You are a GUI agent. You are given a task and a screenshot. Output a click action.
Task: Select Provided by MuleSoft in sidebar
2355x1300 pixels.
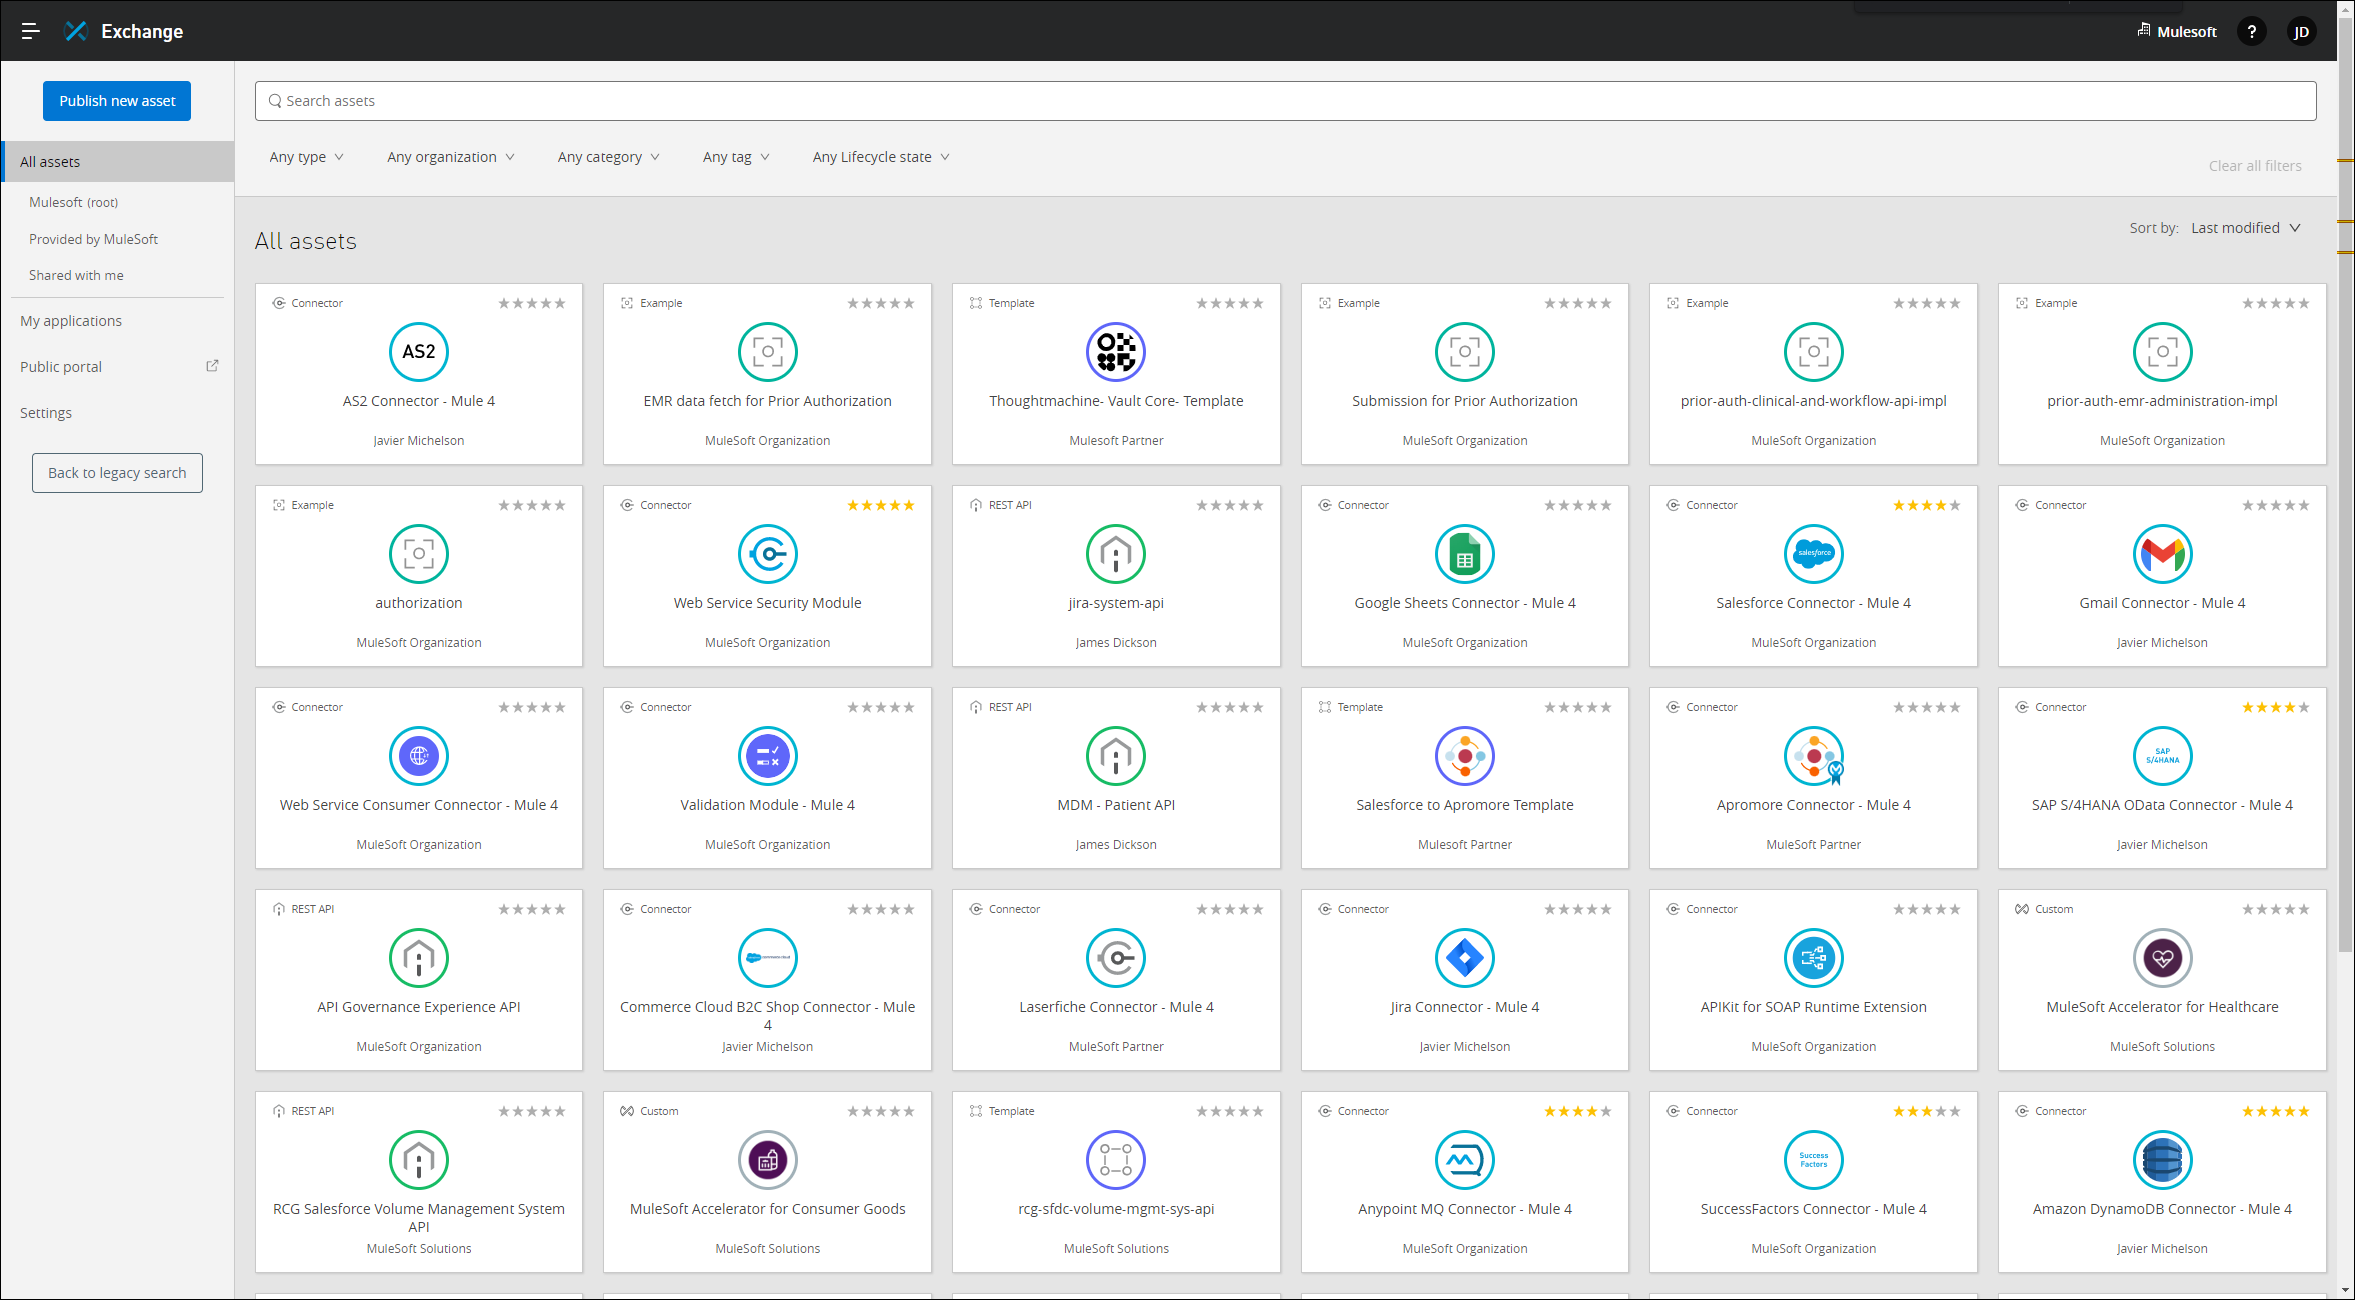tap(93, 239)
